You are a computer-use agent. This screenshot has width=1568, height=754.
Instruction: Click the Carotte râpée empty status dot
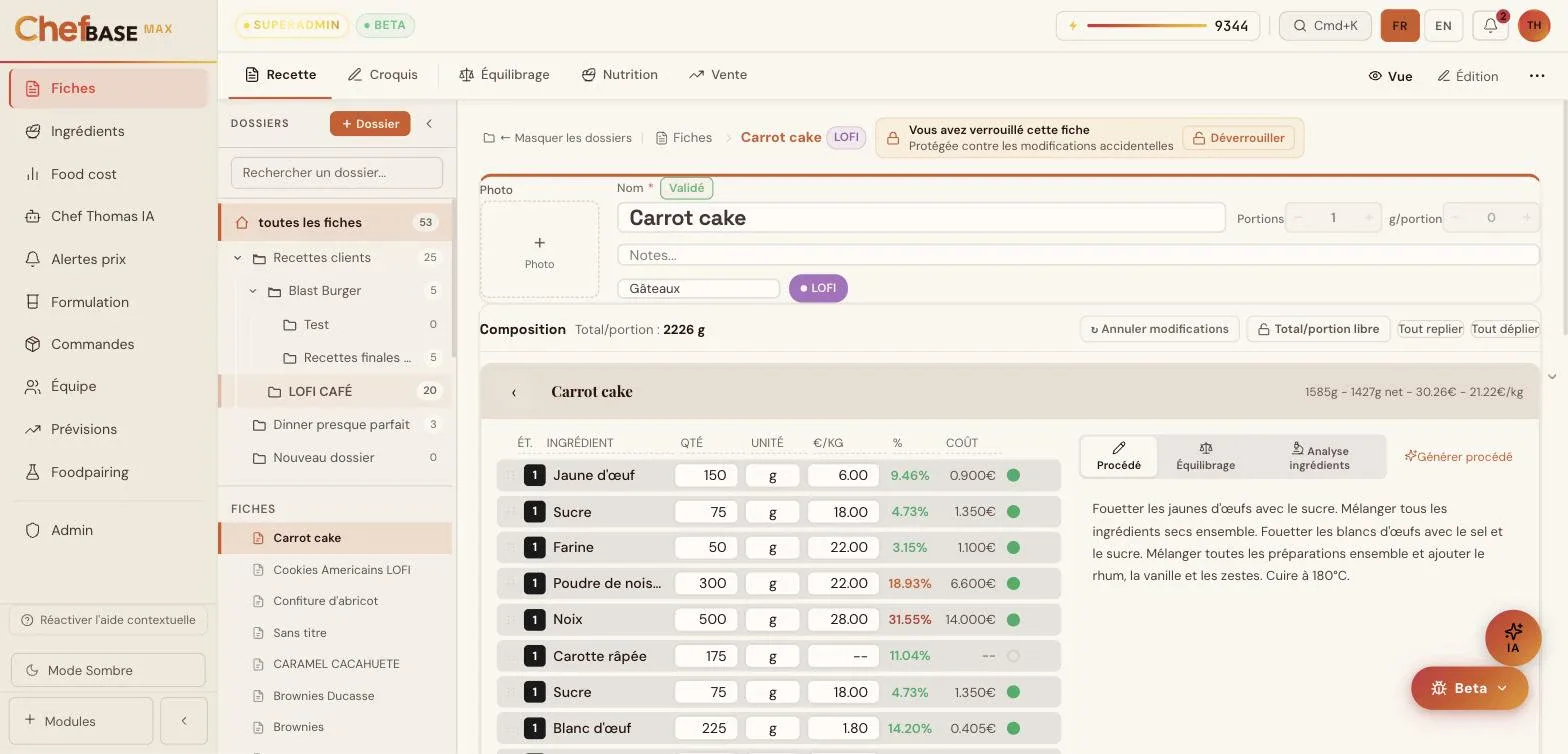point(1013,656)
